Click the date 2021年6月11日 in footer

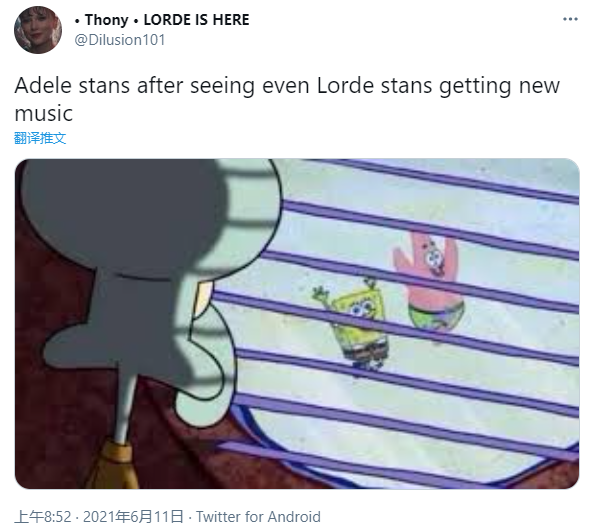pos(133,517)
